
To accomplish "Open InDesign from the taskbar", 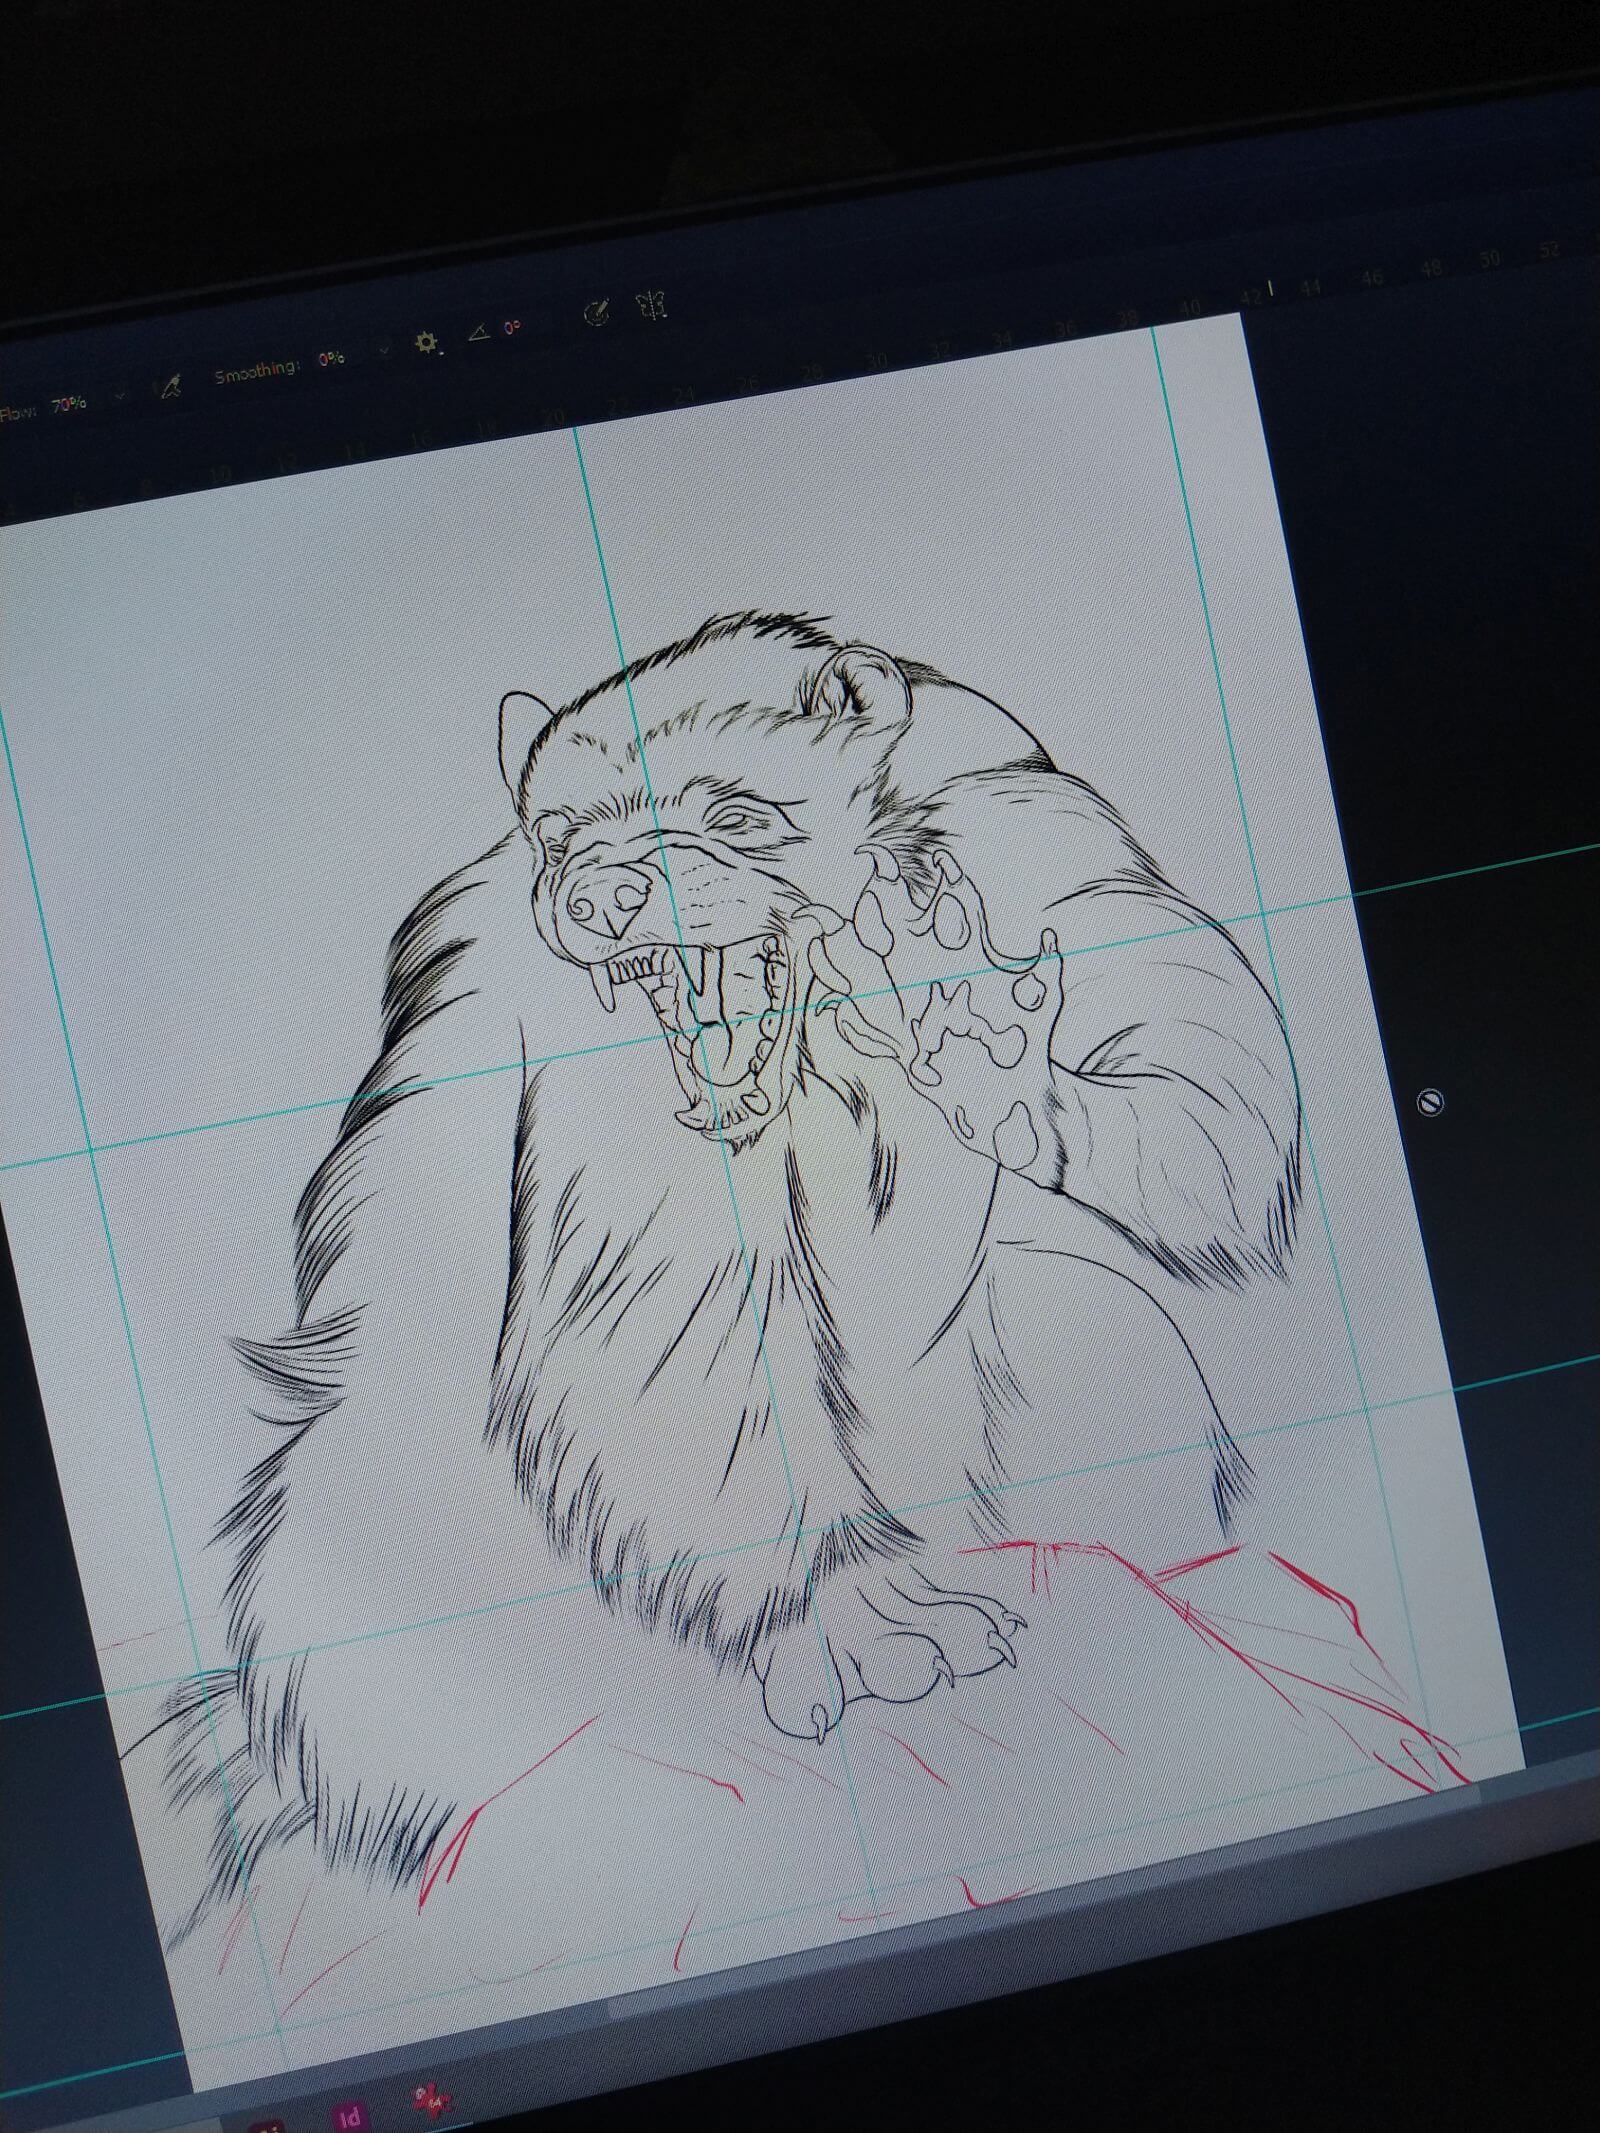I will click(350, 2116).
